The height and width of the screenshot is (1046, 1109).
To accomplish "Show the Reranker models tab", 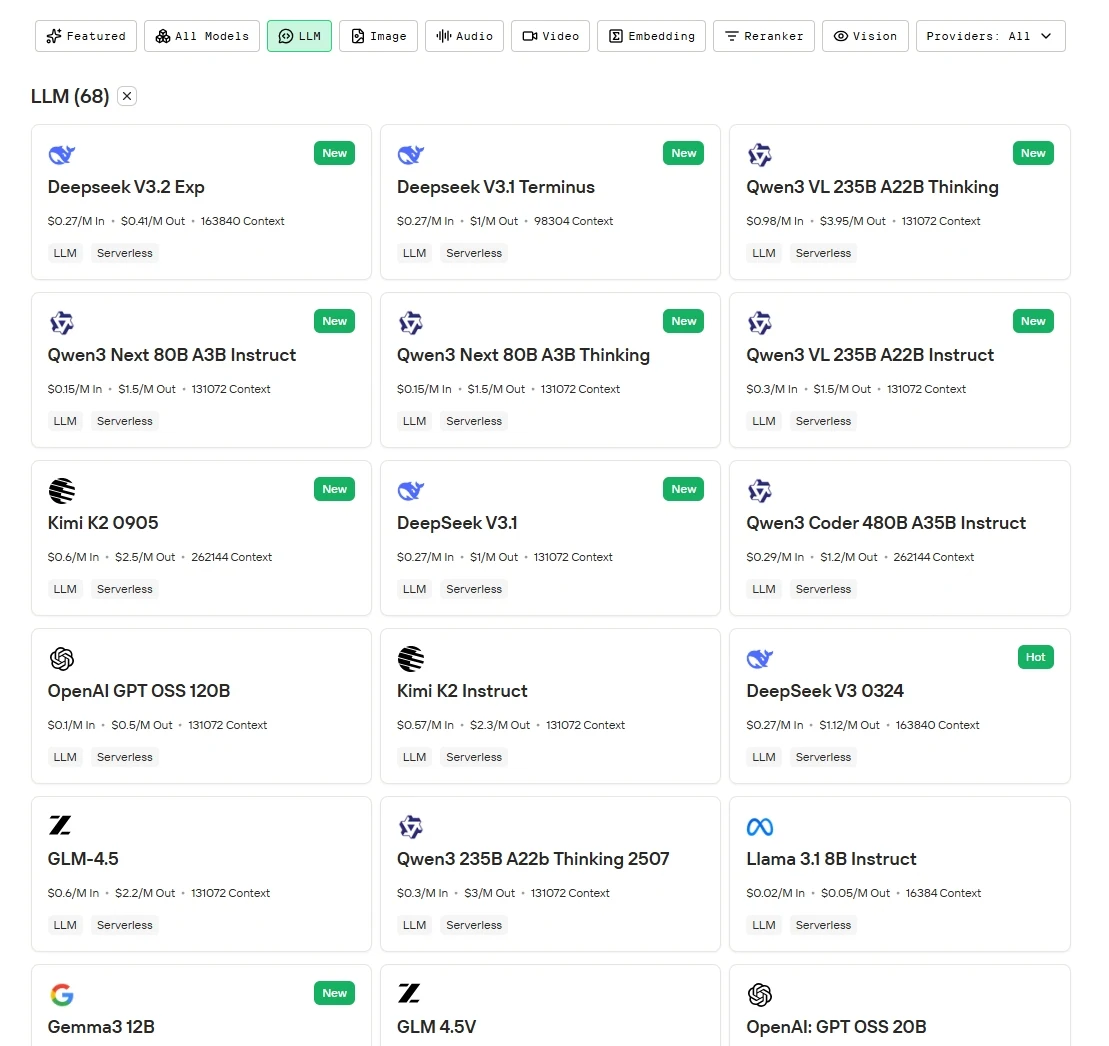I will (764, 36).
